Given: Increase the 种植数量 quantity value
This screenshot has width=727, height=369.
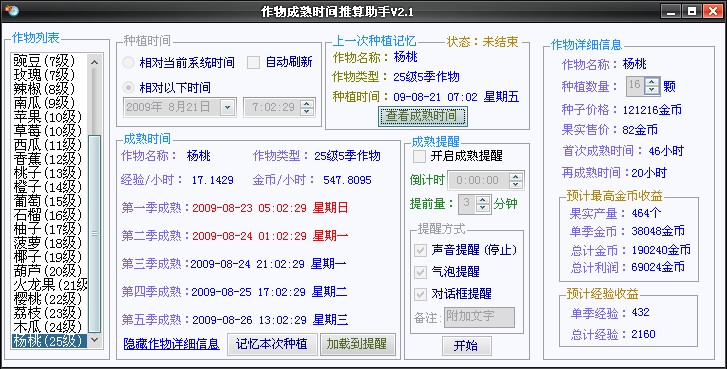Looking at the screenshot, I should (652, 83).
